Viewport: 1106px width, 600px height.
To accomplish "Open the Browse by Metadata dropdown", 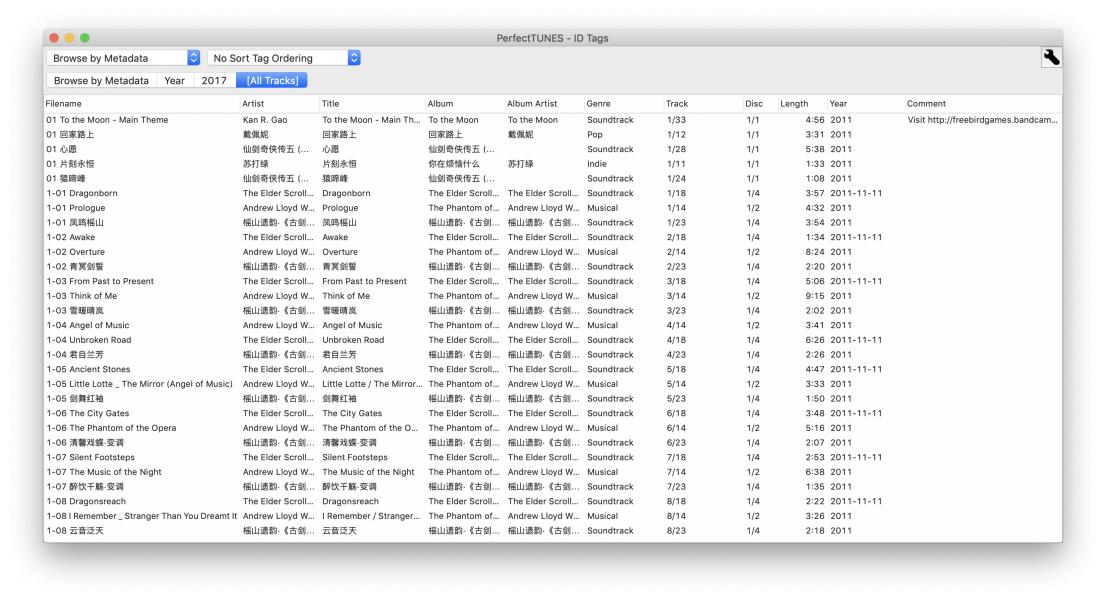I will pyautogui.click(x=124, y=58).
